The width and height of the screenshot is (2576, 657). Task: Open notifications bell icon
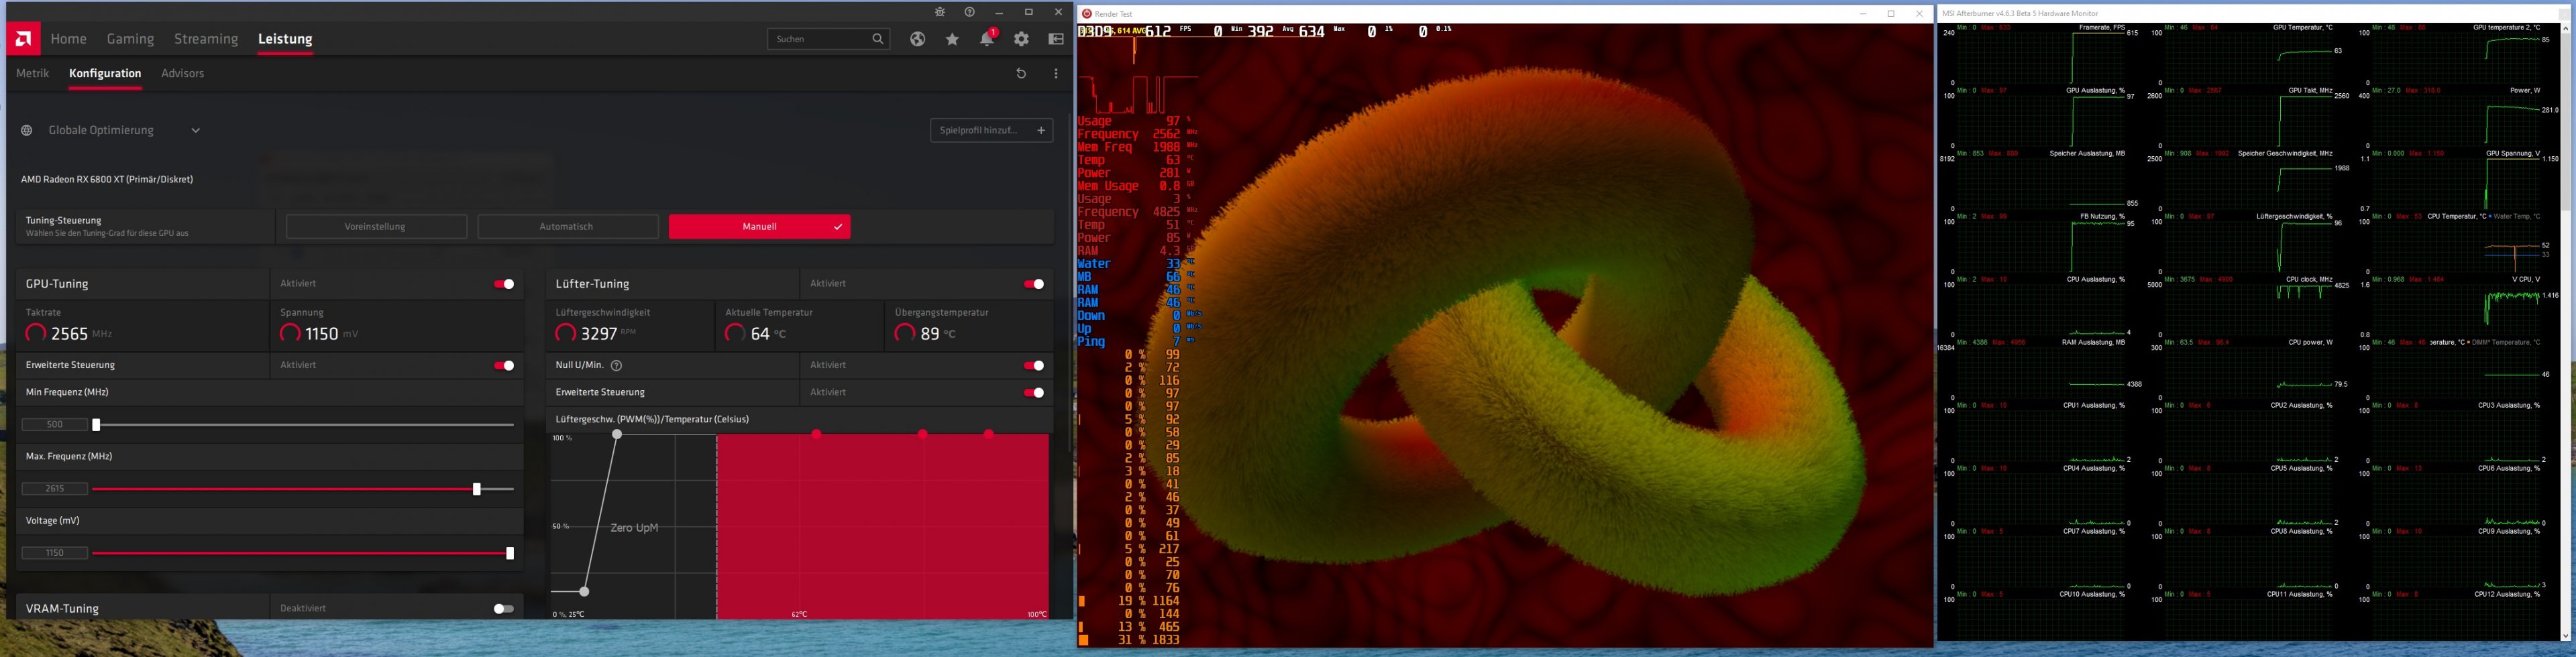(987, 38)
